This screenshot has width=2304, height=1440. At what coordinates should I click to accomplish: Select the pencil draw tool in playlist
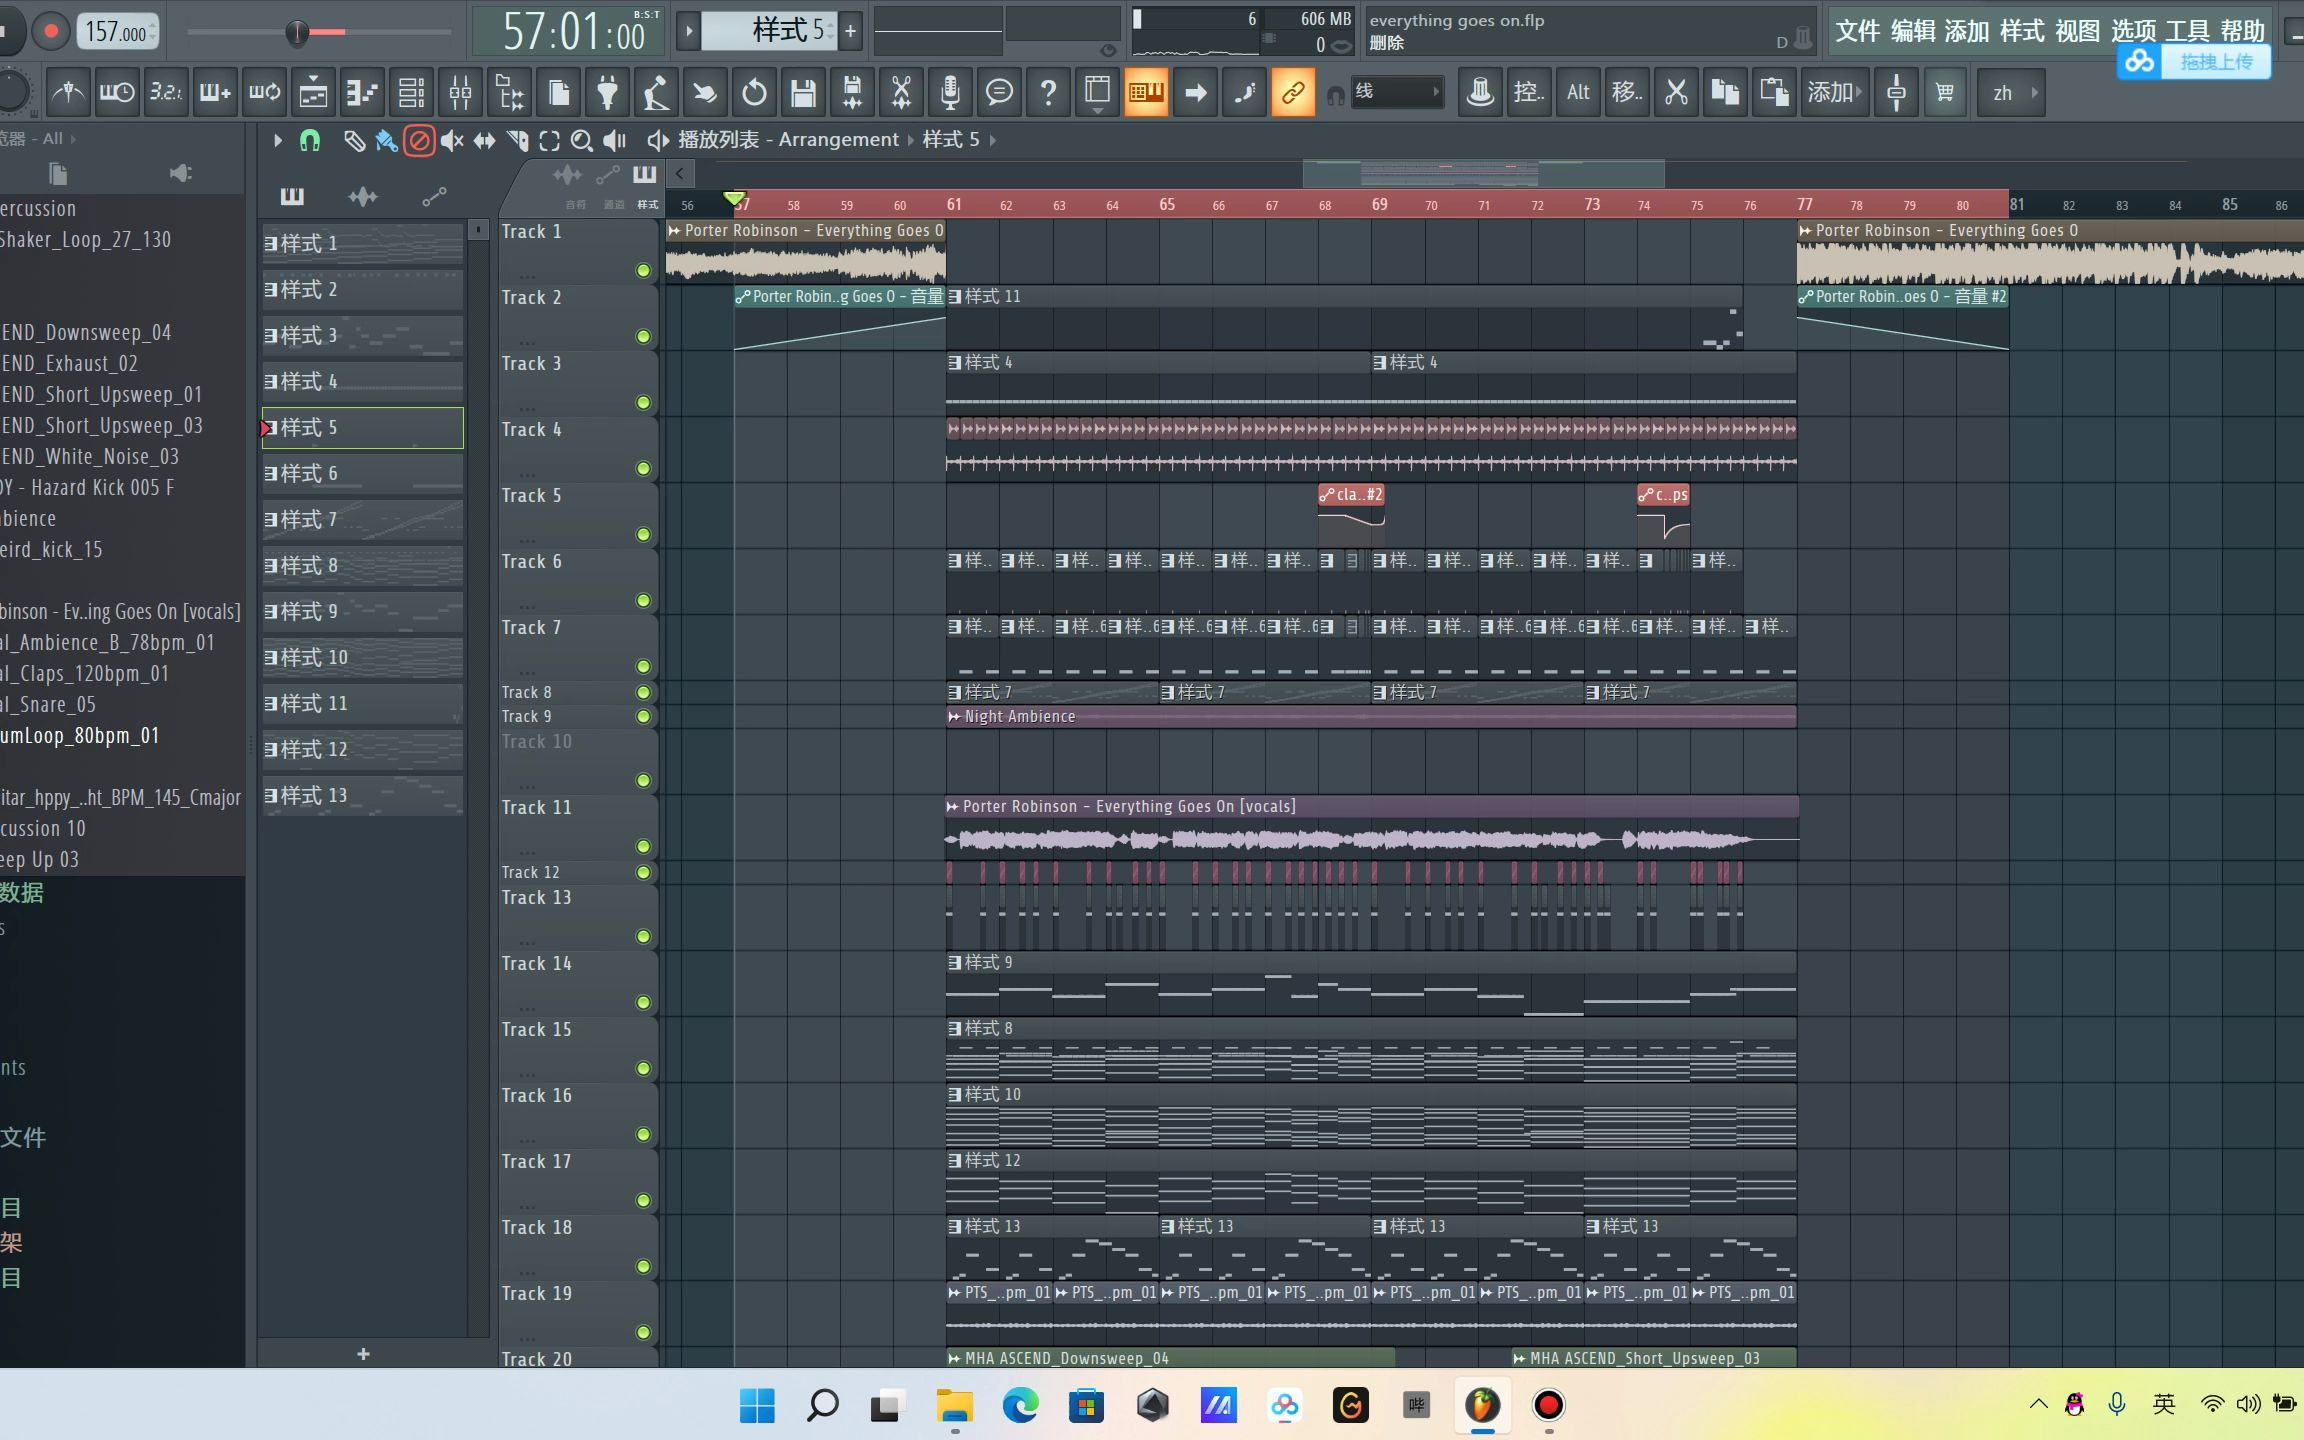point(353,141)
